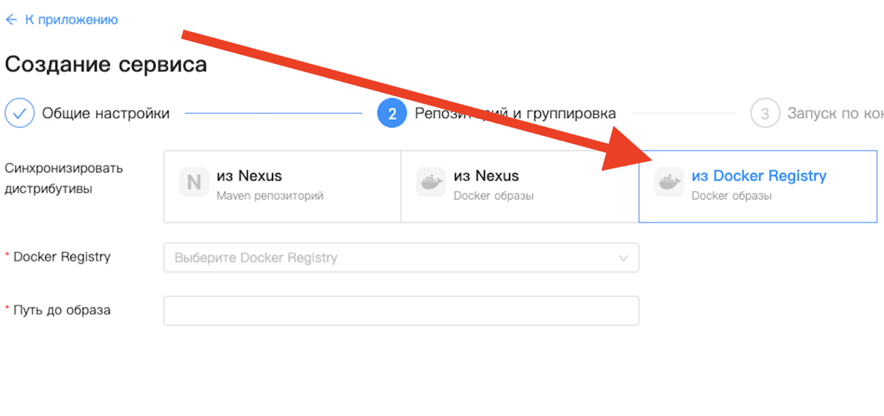The image size is (884, 416).
Task: Open the 'Общие настройки' step
Action: 105,113
